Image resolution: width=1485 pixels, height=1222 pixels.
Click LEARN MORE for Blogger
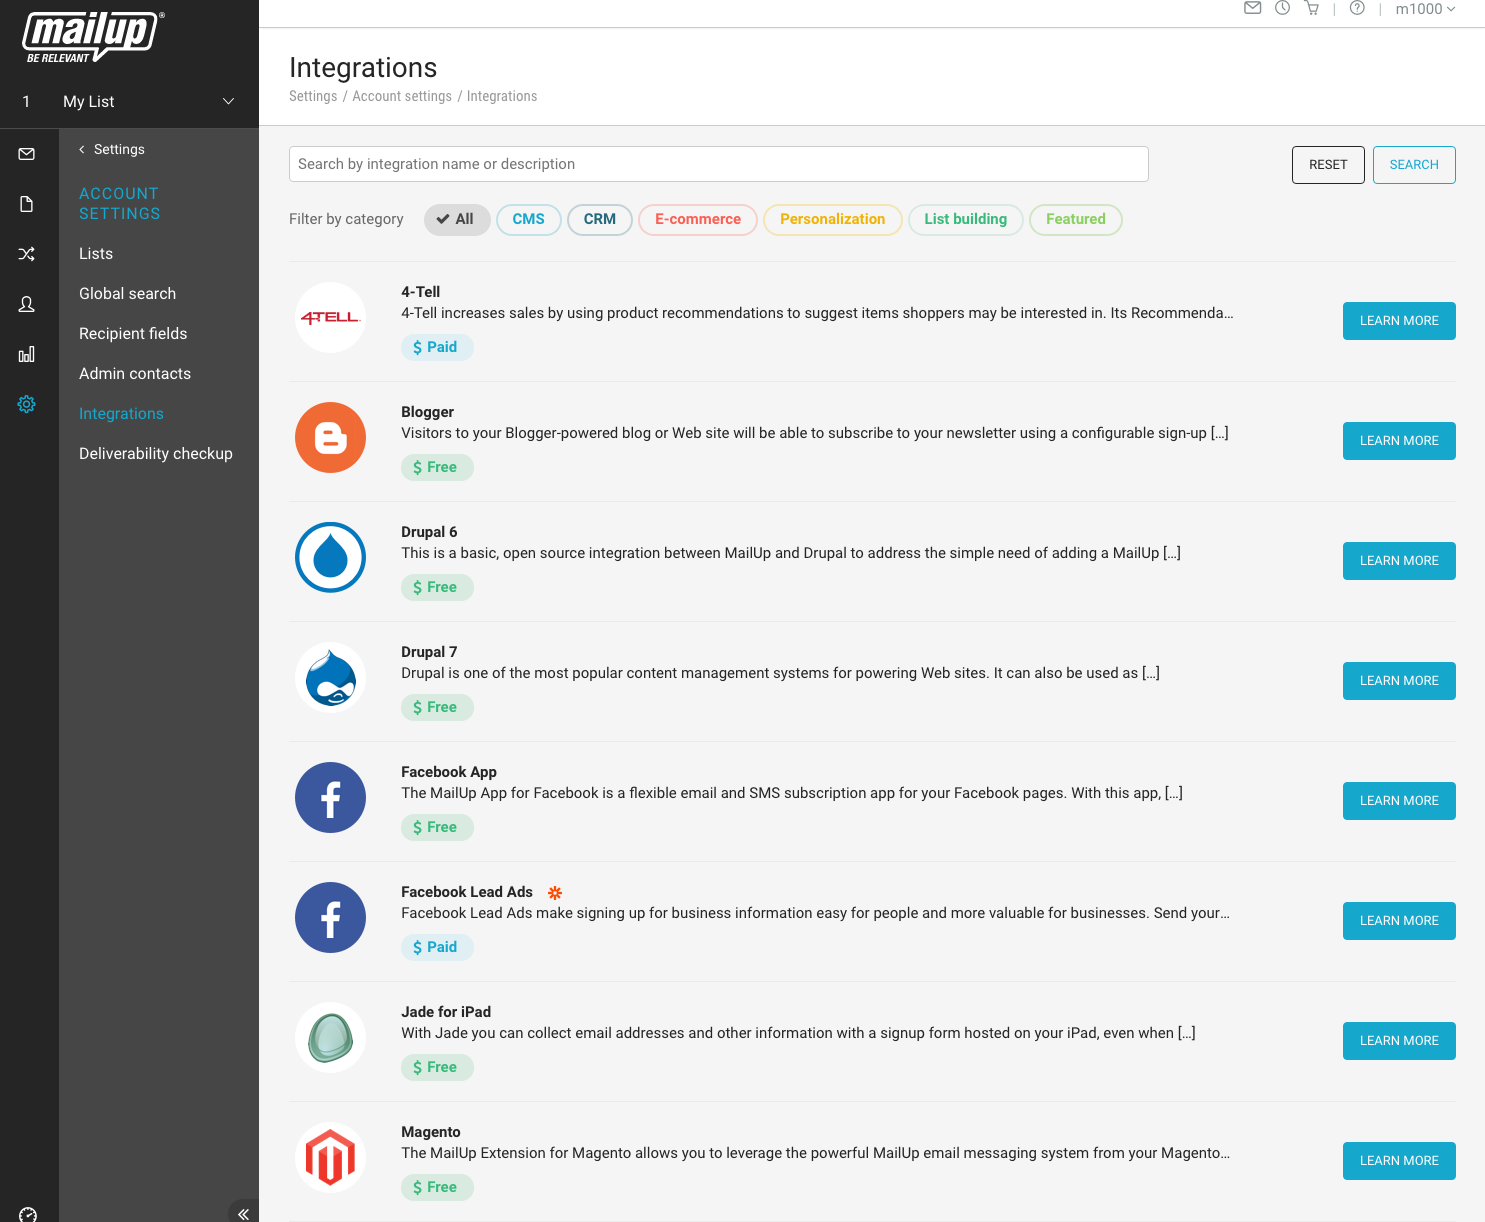1399,441
